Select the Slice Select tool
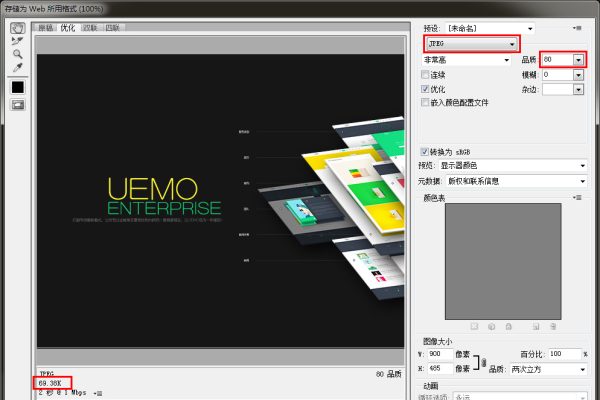 (x=17, y=42)
